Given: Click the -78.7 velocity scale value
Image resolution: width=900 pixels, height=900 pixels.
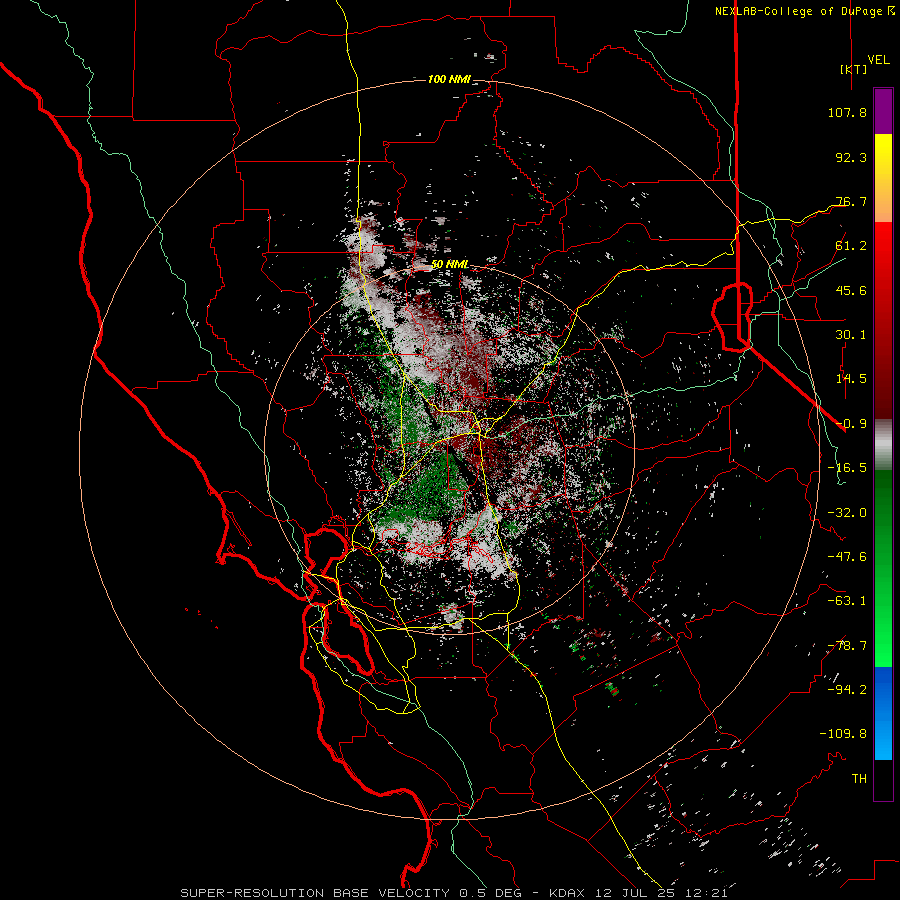Looking at the screenshot, I should coord(847,646).
